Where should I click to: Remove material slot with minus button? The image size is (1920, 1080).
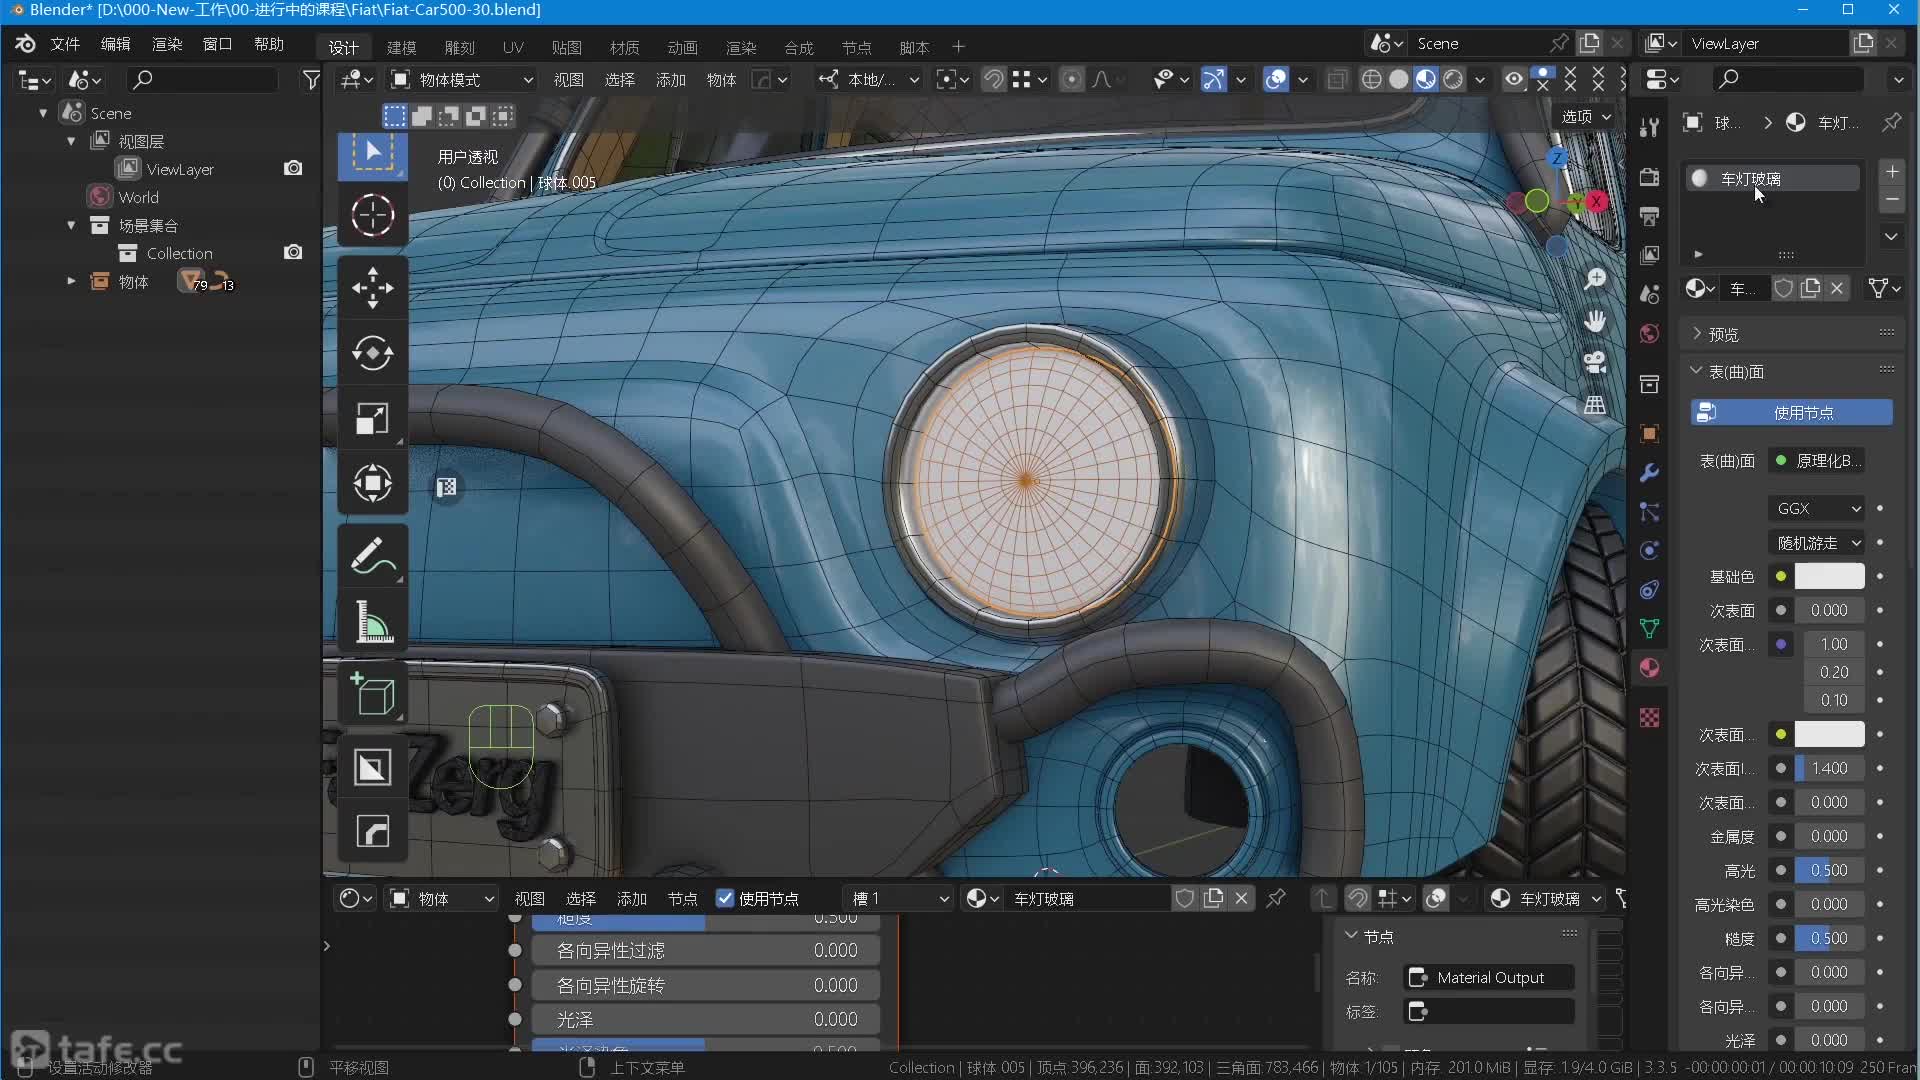point(1891,200)
